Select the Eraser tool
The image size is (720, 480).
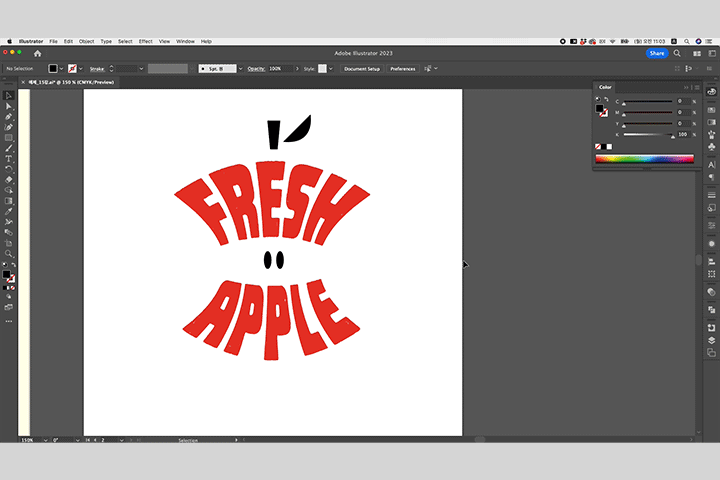click(x=8, y=180)
